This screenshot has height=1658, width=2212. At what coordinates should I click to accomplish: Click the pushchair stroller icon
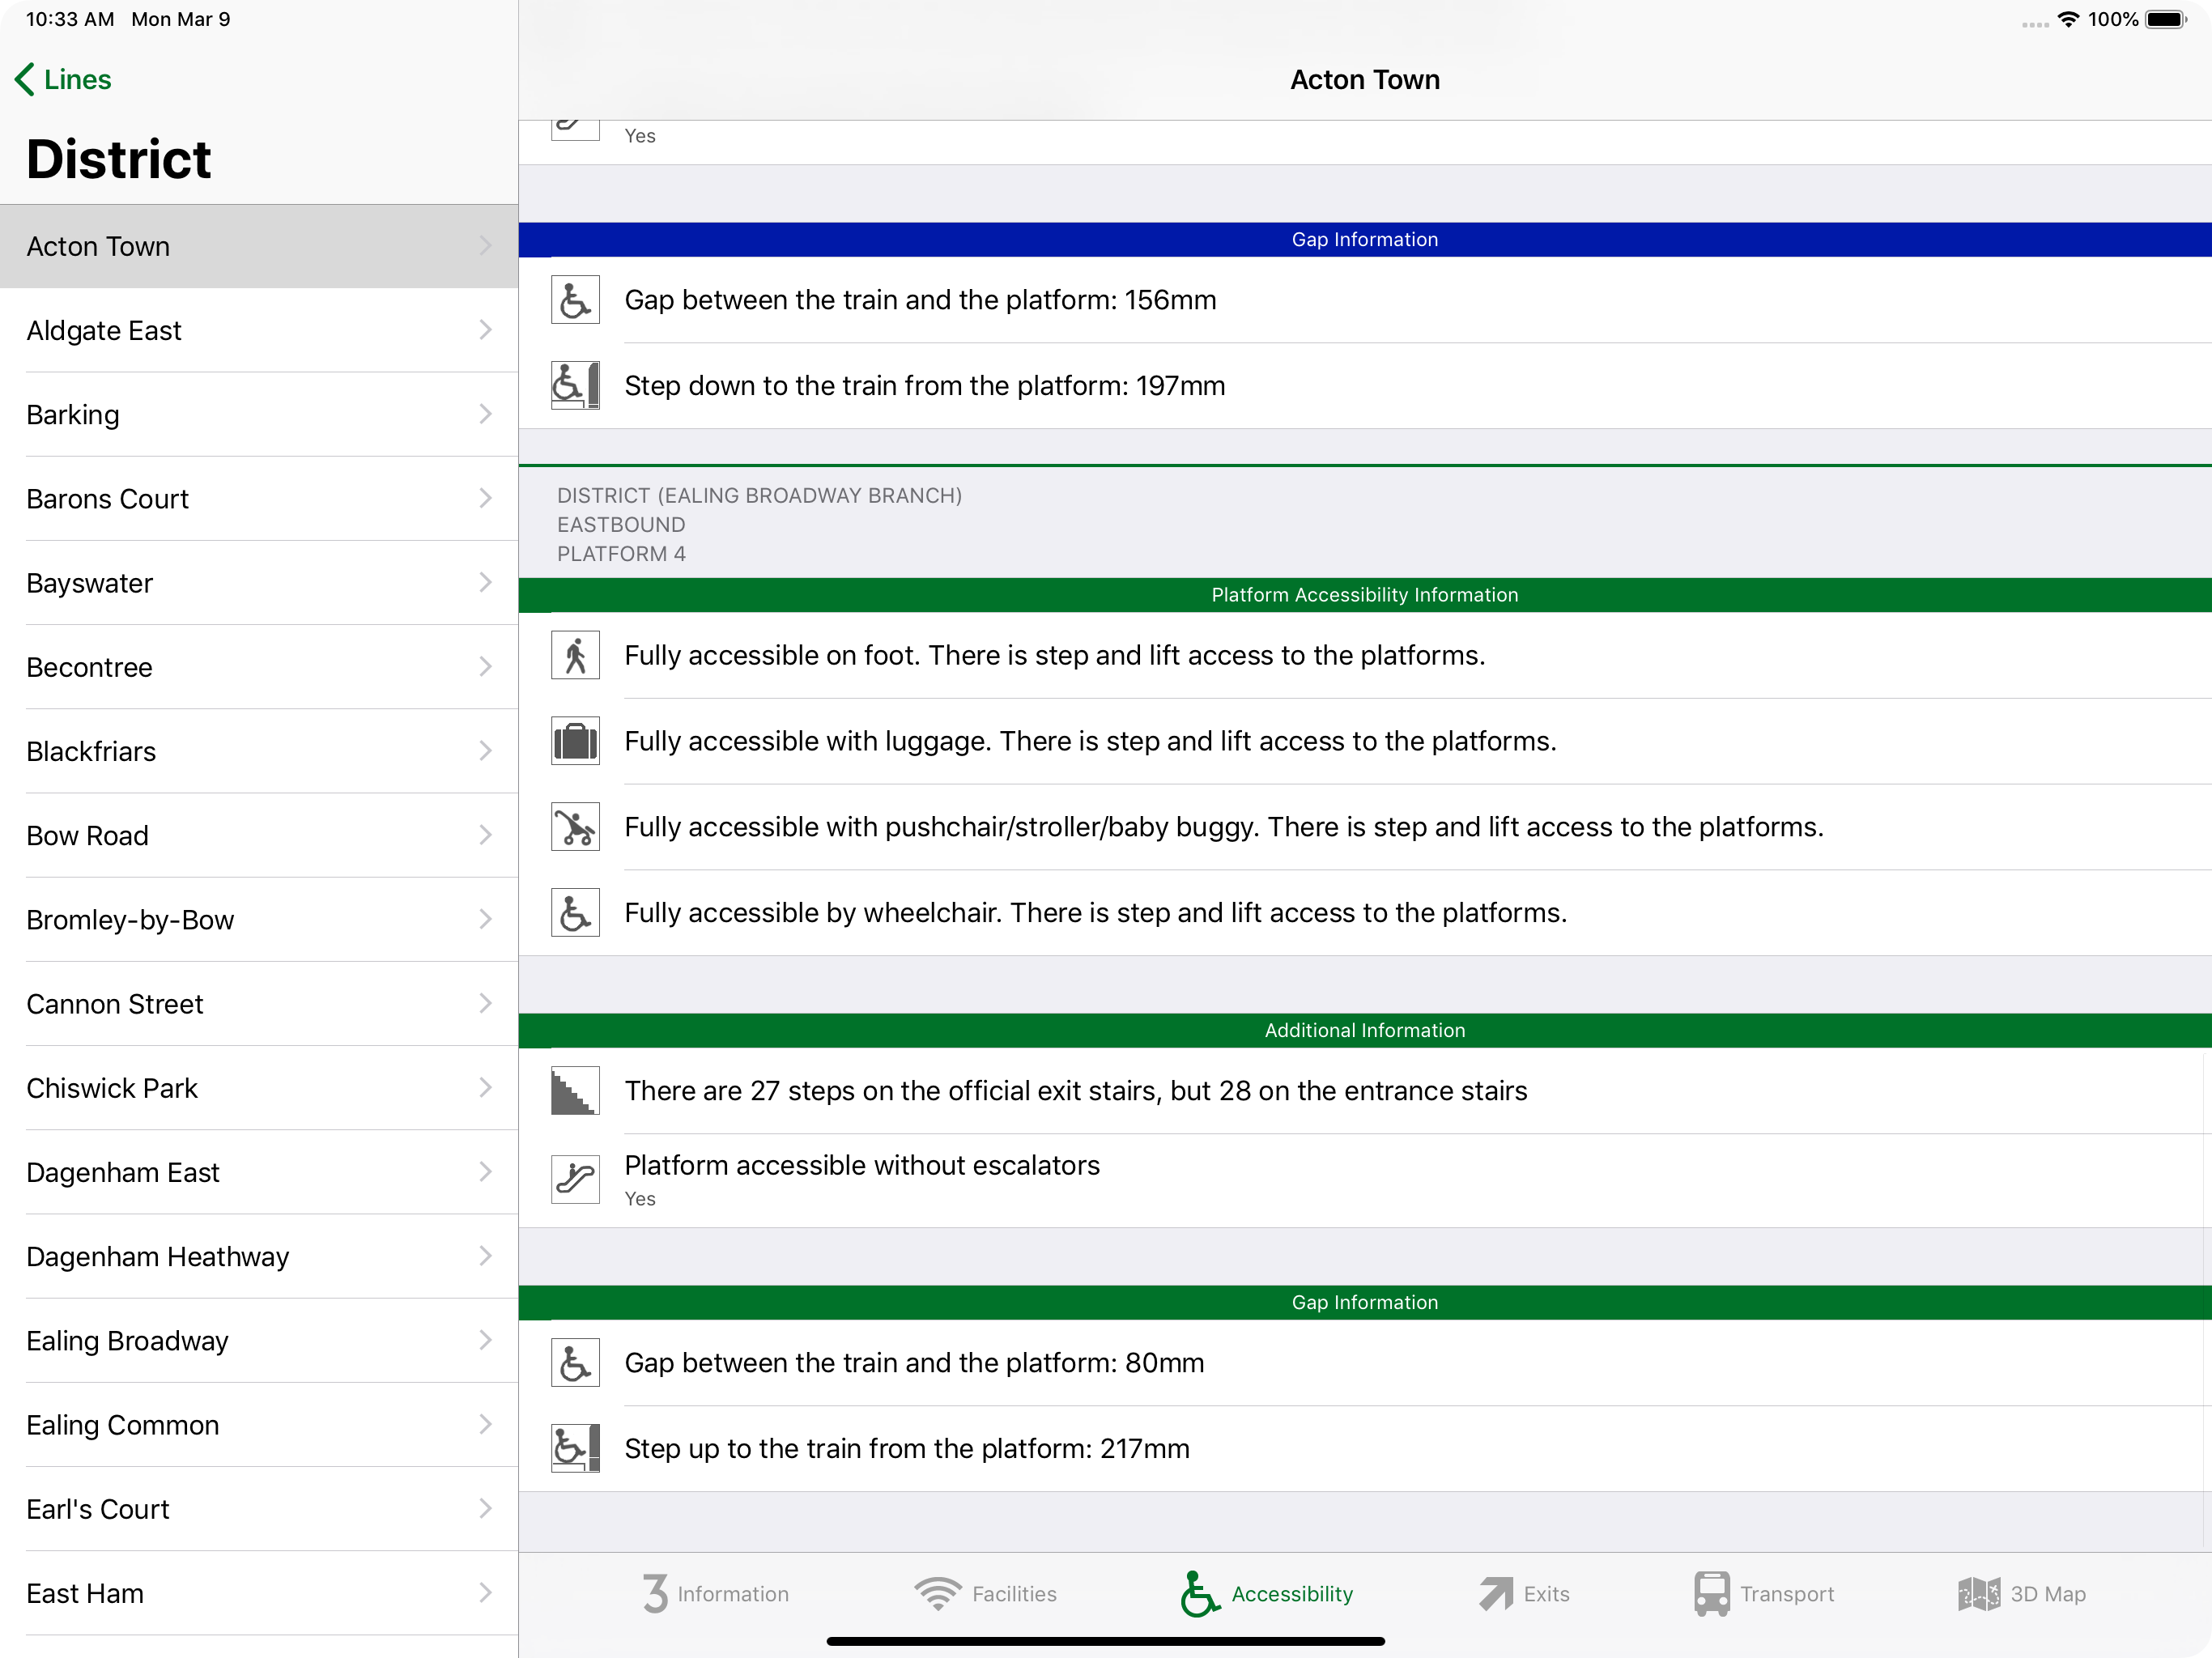click(575, 827)
